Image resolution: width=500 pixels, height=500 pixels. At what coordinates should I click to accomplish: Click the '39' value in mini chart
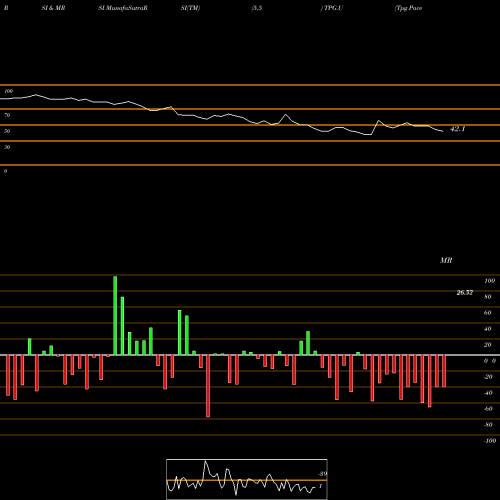click(323, 474)
